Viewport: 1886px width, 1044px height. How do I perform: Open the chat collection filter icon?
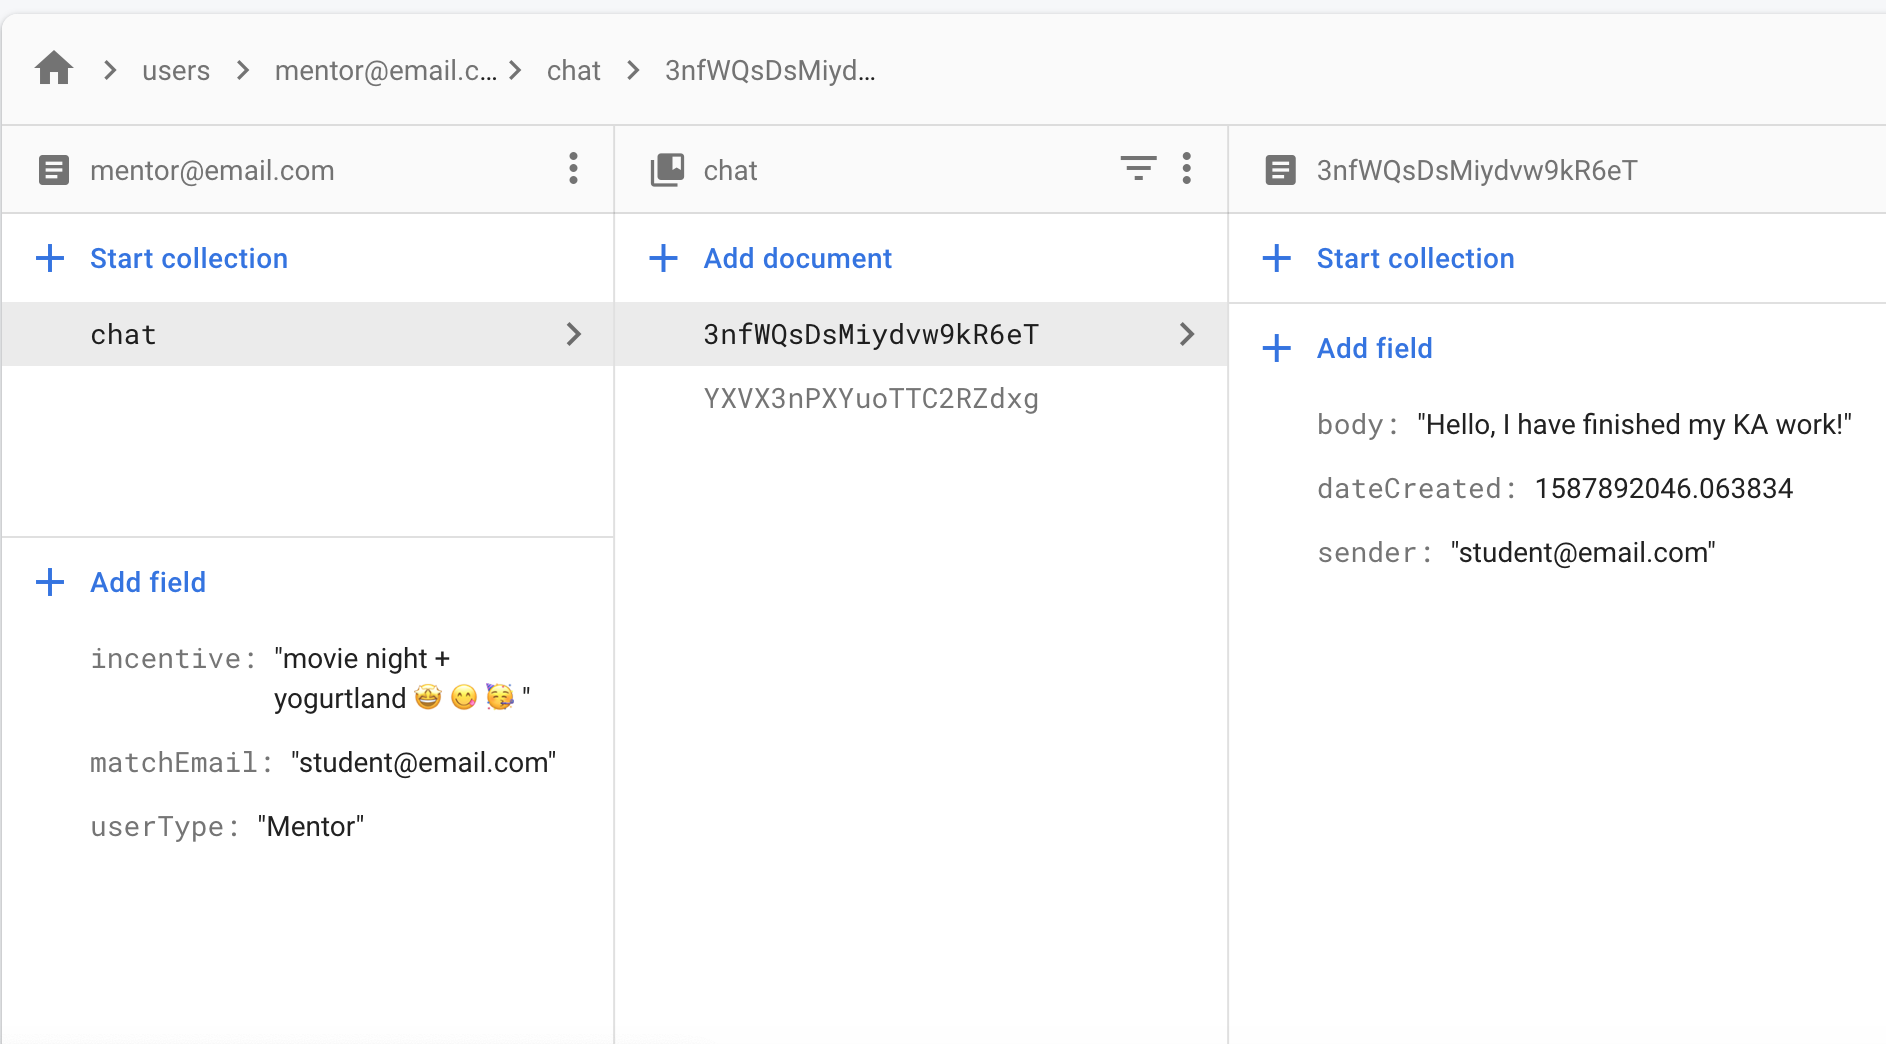pos(1138,169)
